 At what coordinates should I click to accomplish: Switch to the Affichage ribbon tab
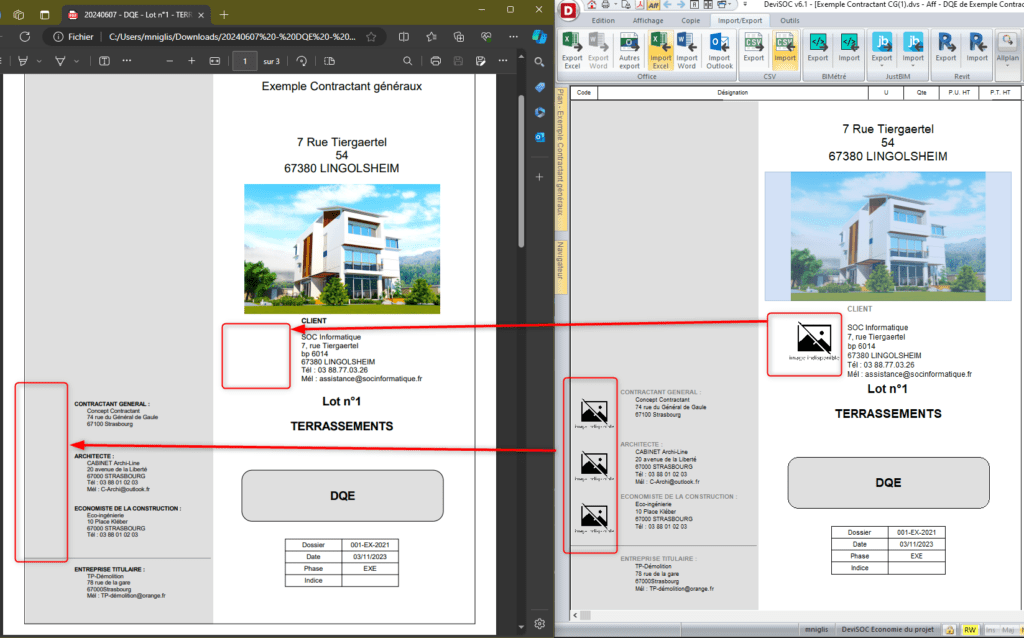click(648, 20)
